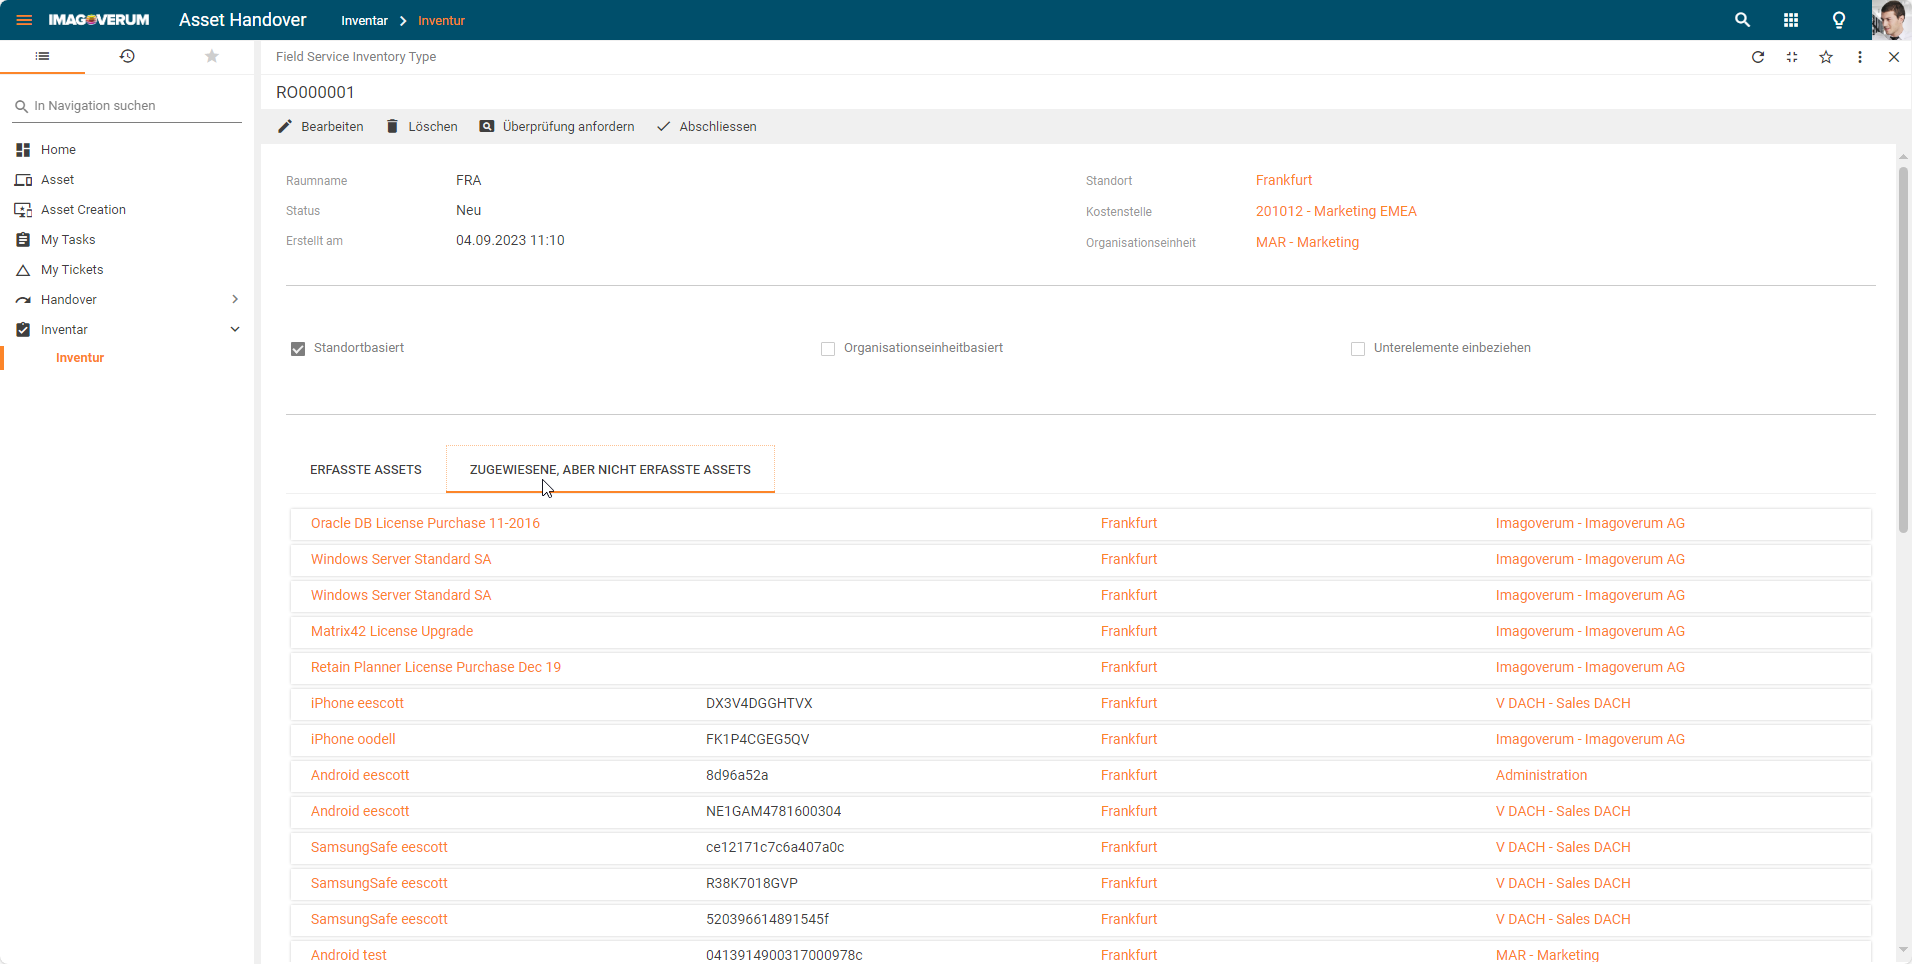Screen dimensions: 1912x964
Task: Click the Asset Creation icon
Action: coord(23,210)
